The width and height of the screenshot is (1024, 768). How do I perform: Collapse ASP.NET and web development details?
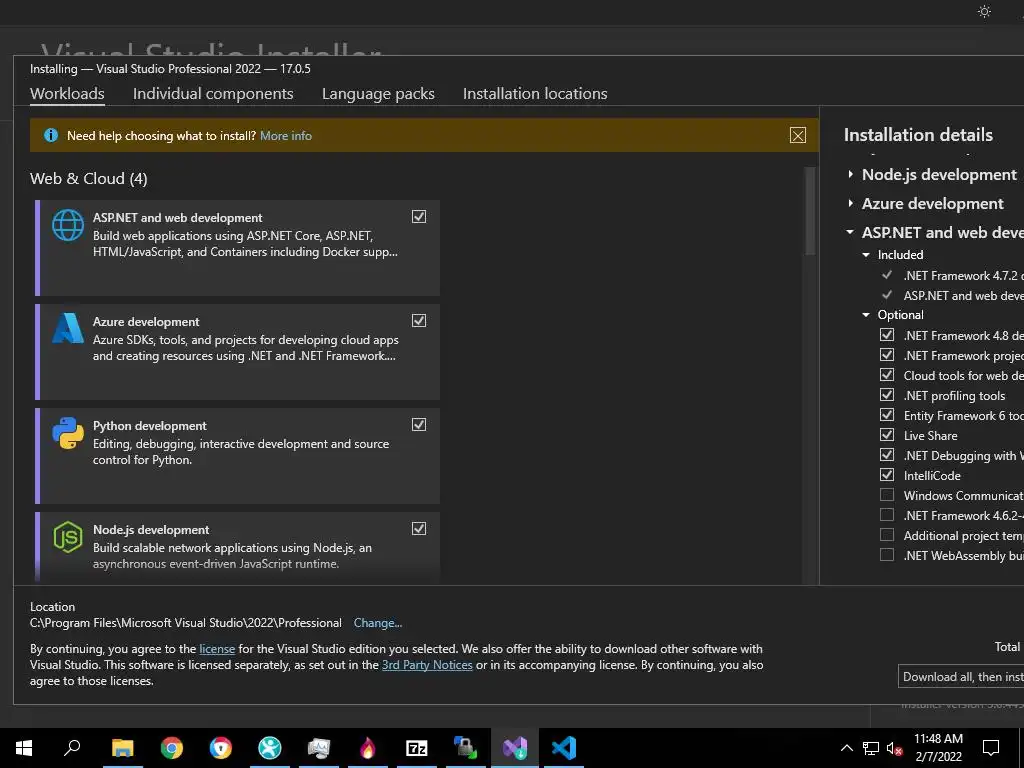click(x=850, y=232)
